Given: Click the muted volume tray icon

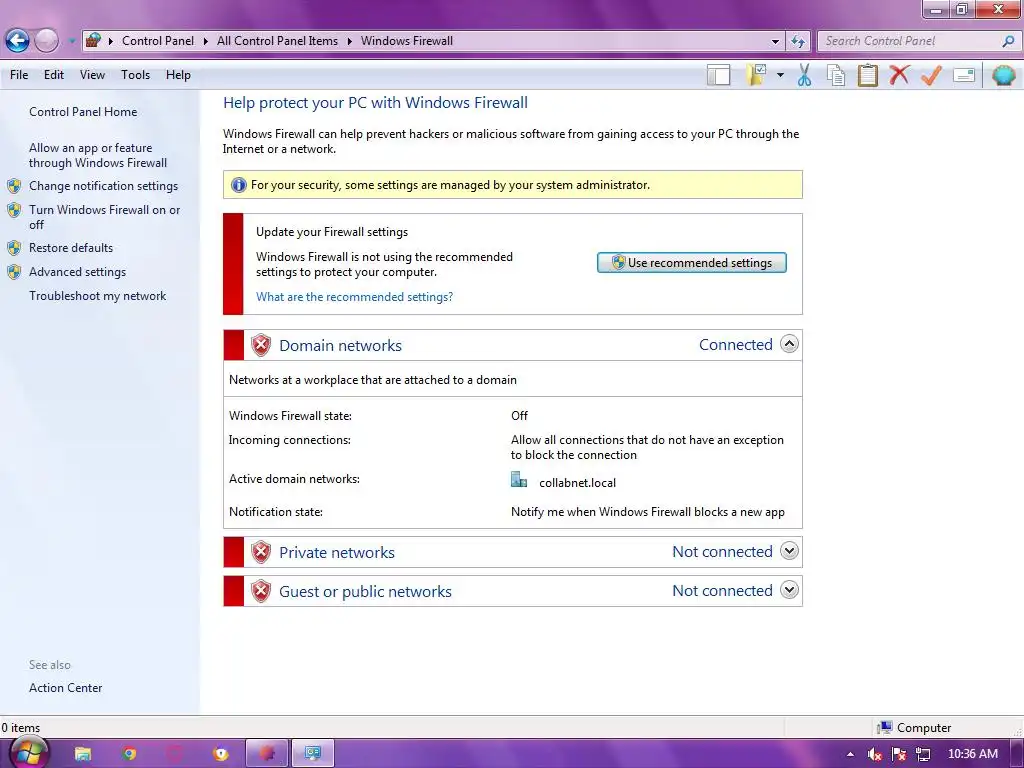Looking at the screenshot, I should [874, 754].
